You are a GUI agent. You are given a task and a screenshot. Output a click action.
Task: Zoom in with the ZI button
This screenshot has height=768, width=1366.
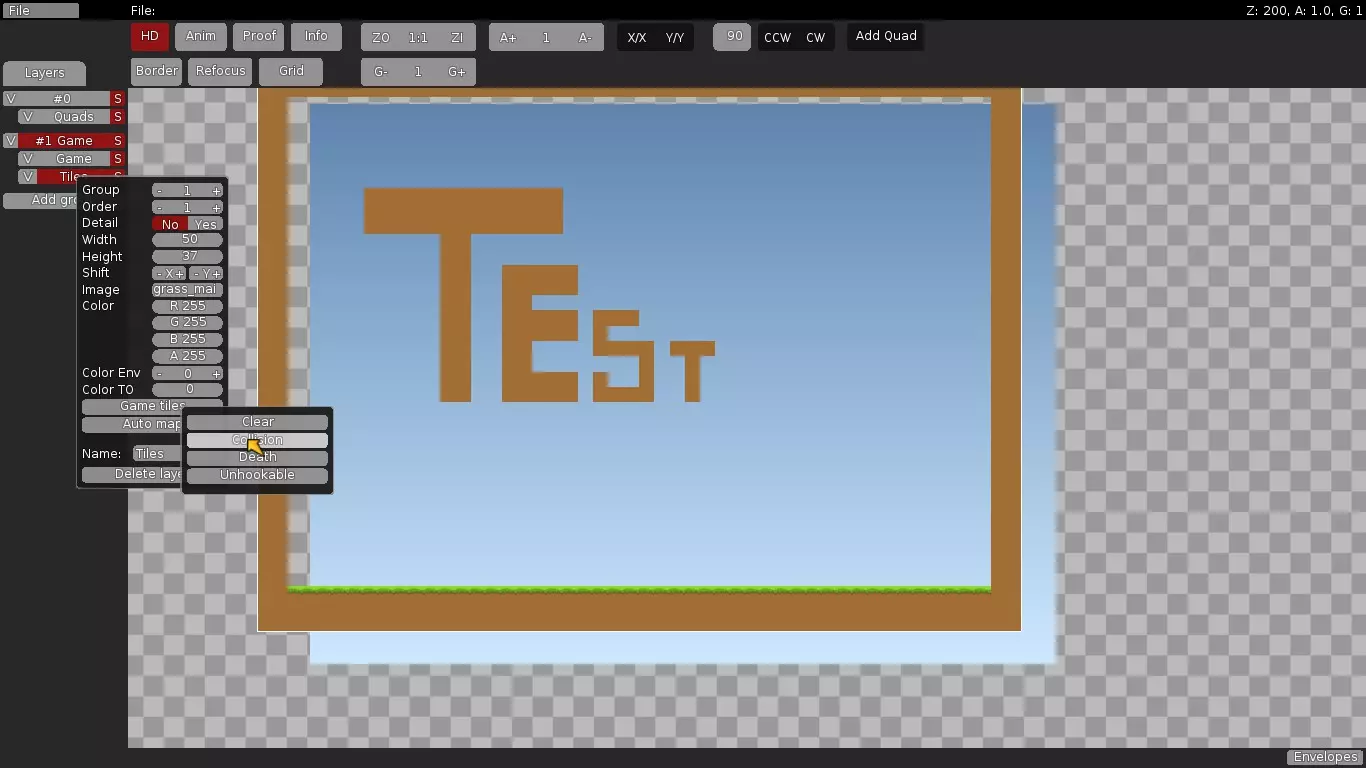[457, 38]
